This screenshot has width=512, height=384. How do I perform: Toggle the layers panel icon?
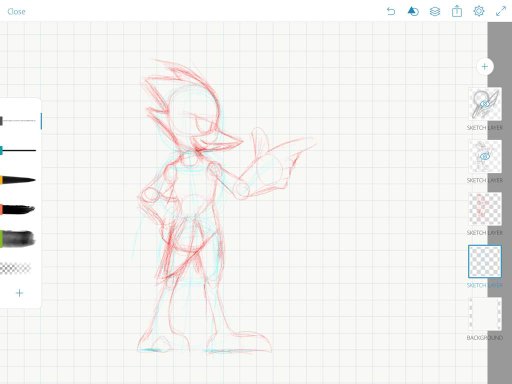coord(435,11)
